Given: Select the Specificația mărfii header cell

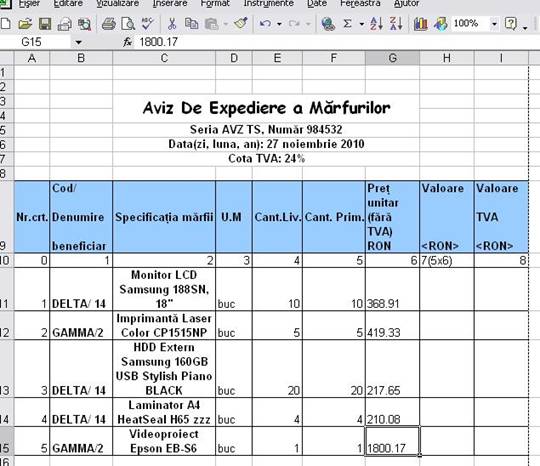Looking at the screenshot, I should coord(164,217).
